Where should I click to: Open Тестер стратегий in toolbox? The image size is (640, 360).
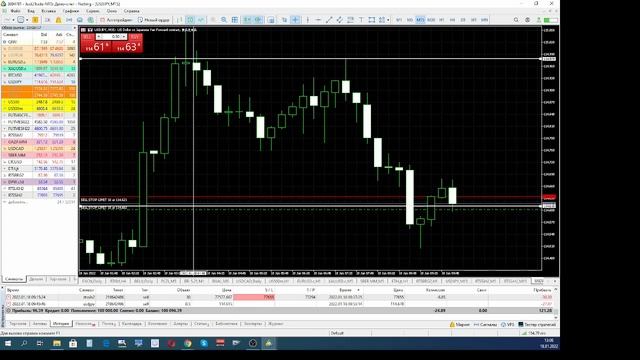pos(537,324)
